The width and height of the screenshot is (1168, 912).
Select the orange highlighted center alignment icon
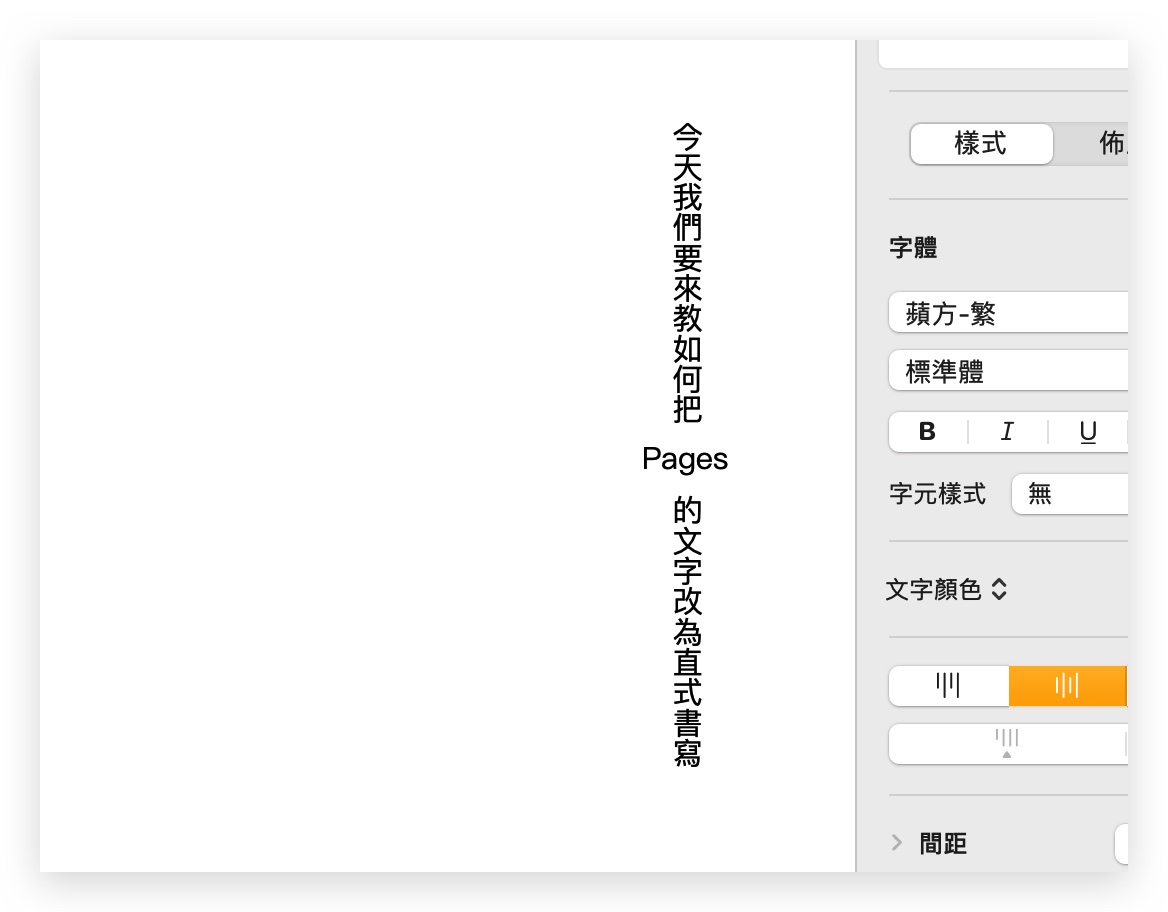coord(1067,685)
